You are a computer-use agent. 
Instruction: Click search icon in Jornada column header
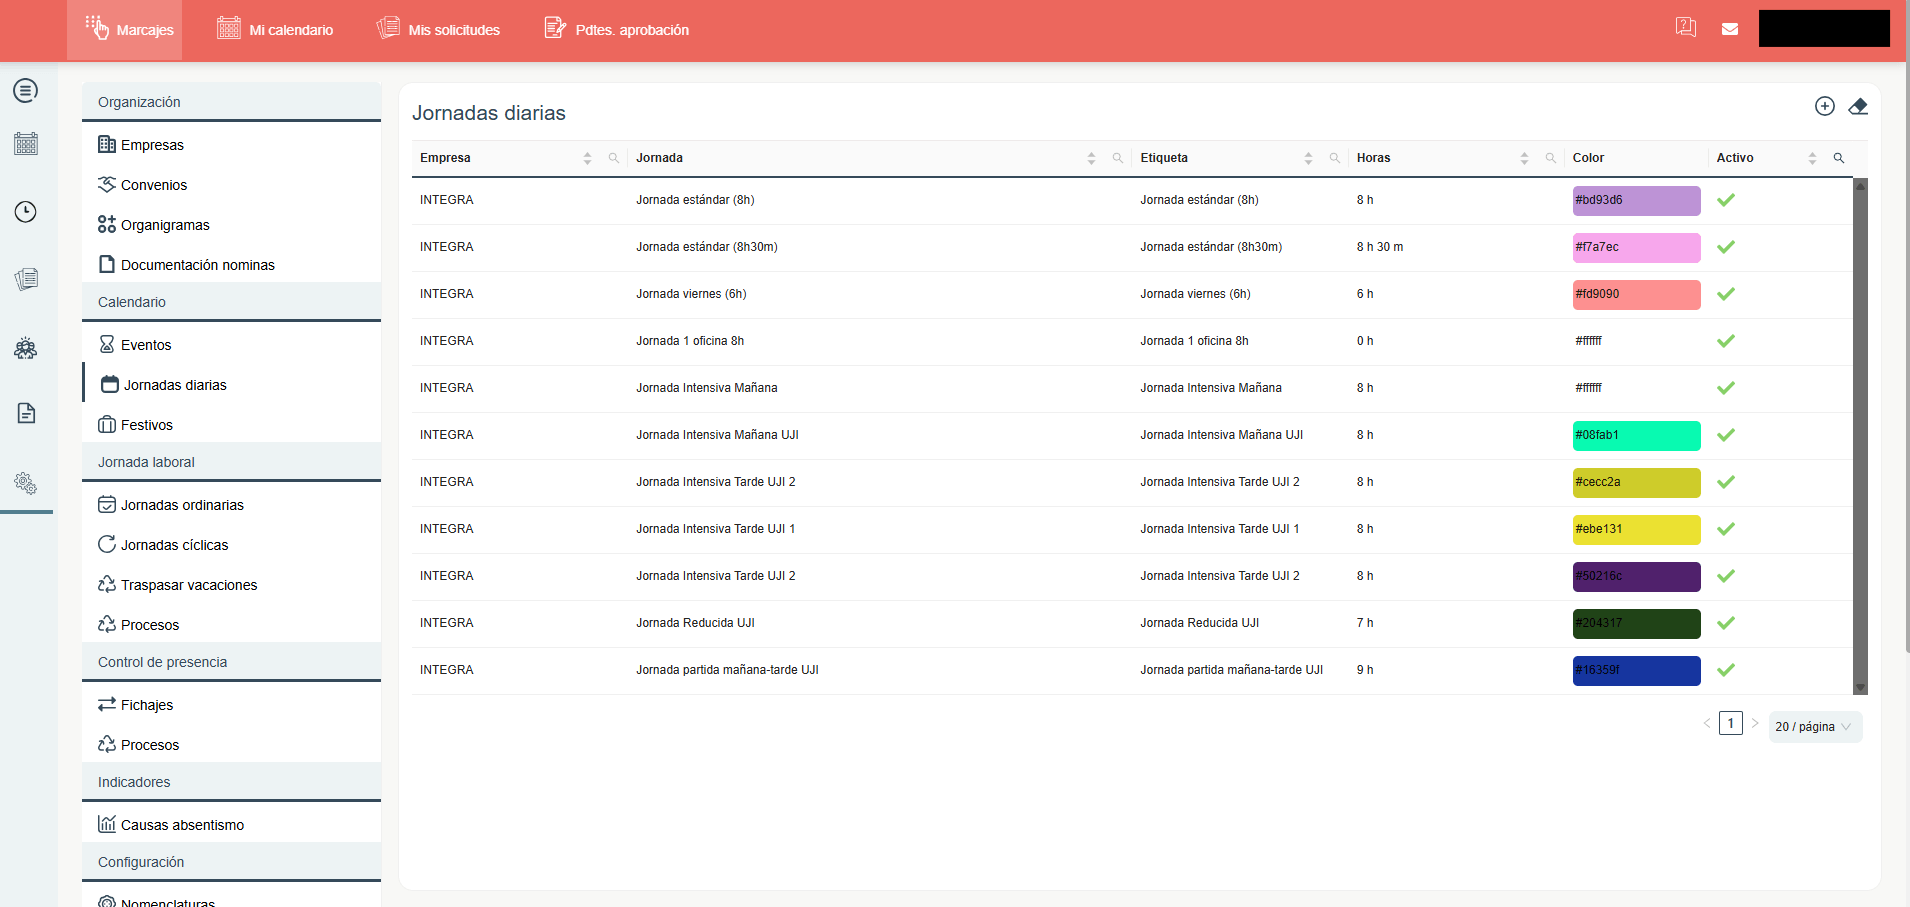click(x=1117, y=158)
